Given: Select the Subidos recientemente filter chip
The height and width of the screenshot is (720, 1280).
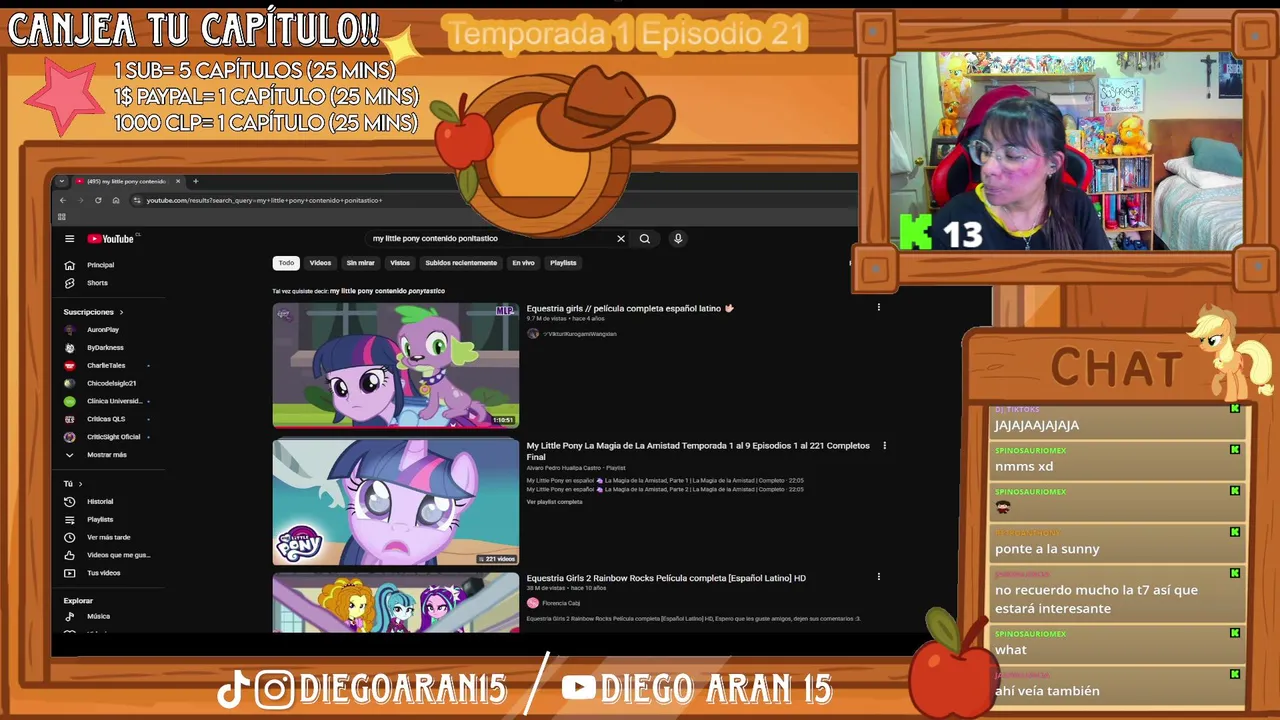Looking at the screenshot, I should tap(461, 263).
